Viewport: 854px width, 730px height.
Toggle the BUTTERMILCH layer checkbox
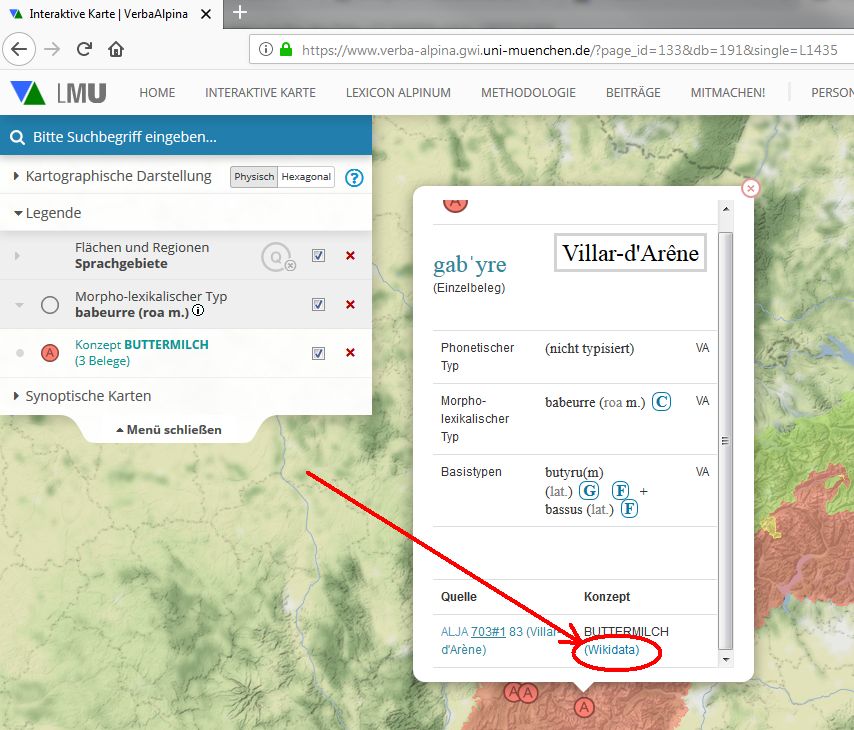pos(319,353)
